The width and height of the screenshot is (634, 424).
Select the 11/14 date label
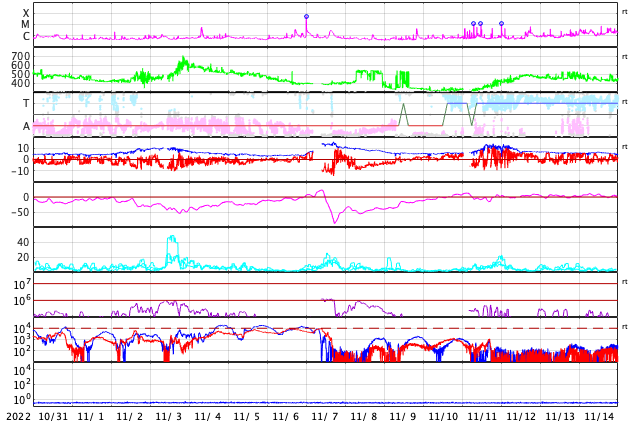point(599,417)
